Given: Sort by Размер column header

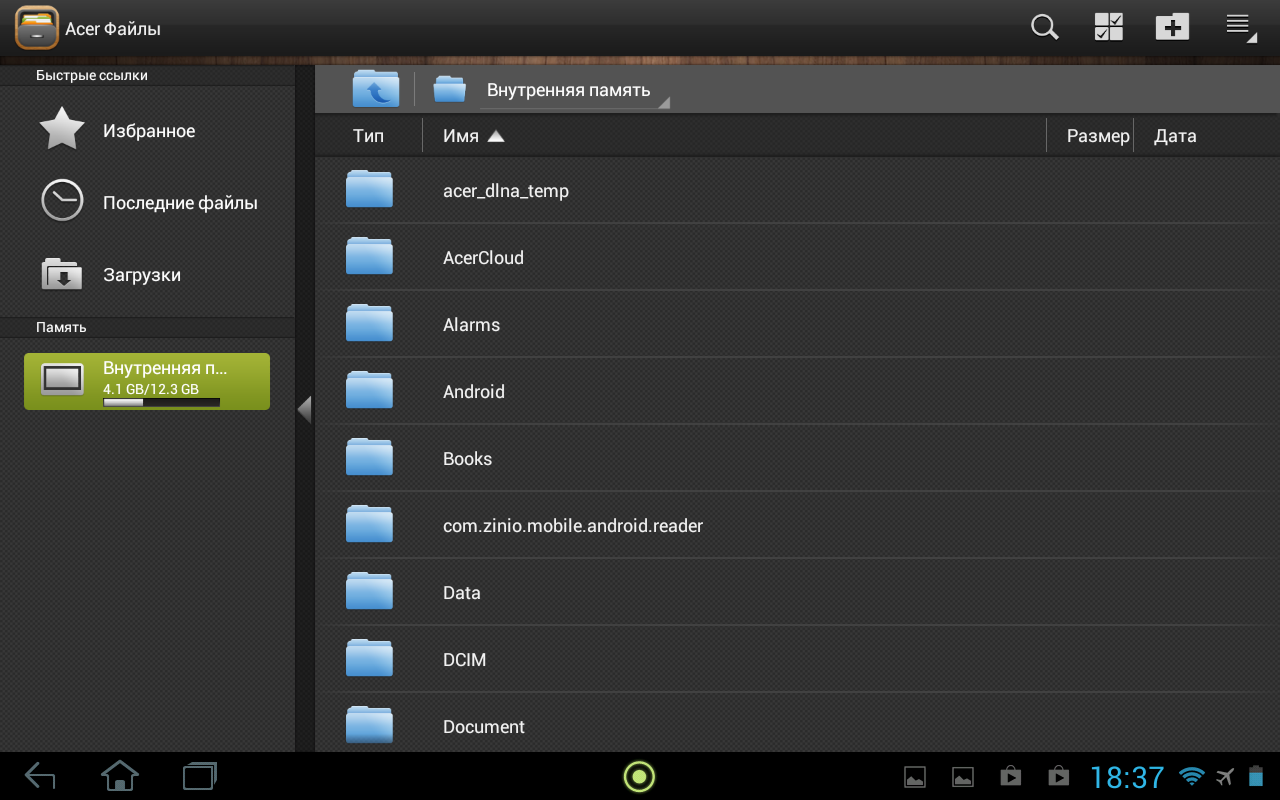Looking at the screenshot, I should (1097, 136).
